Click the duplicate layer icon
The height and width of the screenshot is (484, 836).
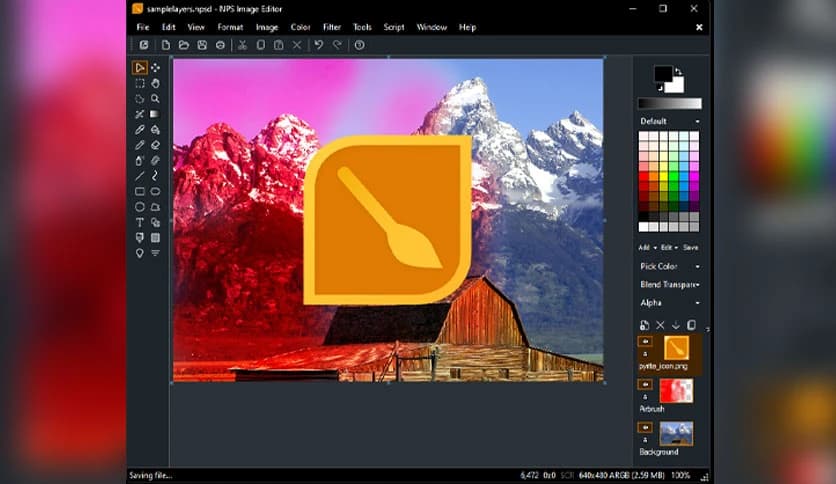coord(692,325)
